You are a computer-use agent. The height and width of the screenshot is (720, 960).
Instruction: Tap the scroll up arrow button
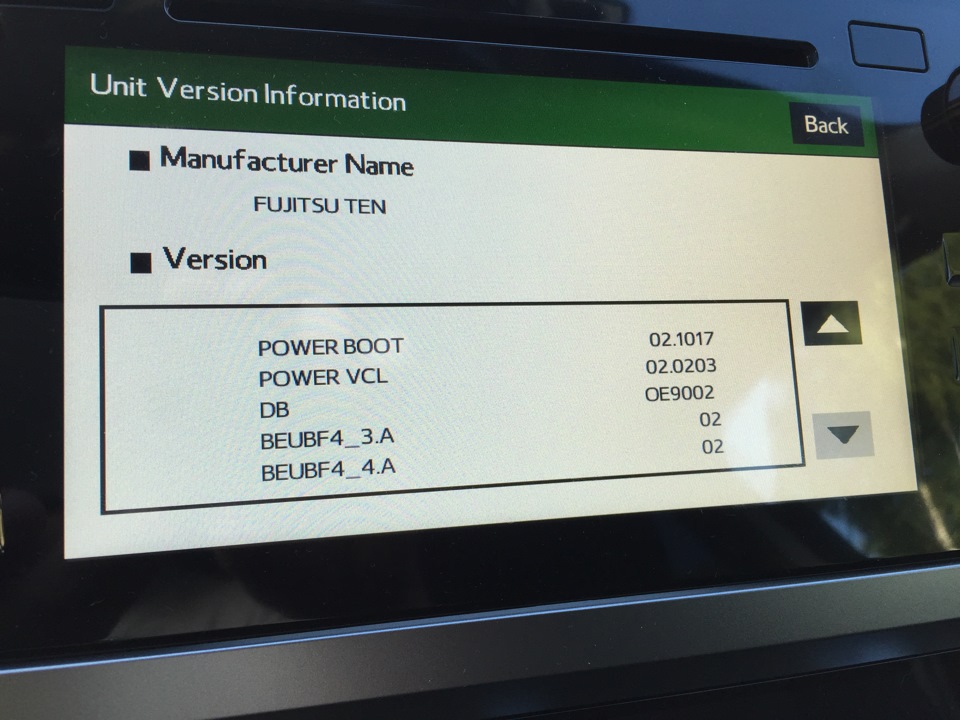pos(832,323)
